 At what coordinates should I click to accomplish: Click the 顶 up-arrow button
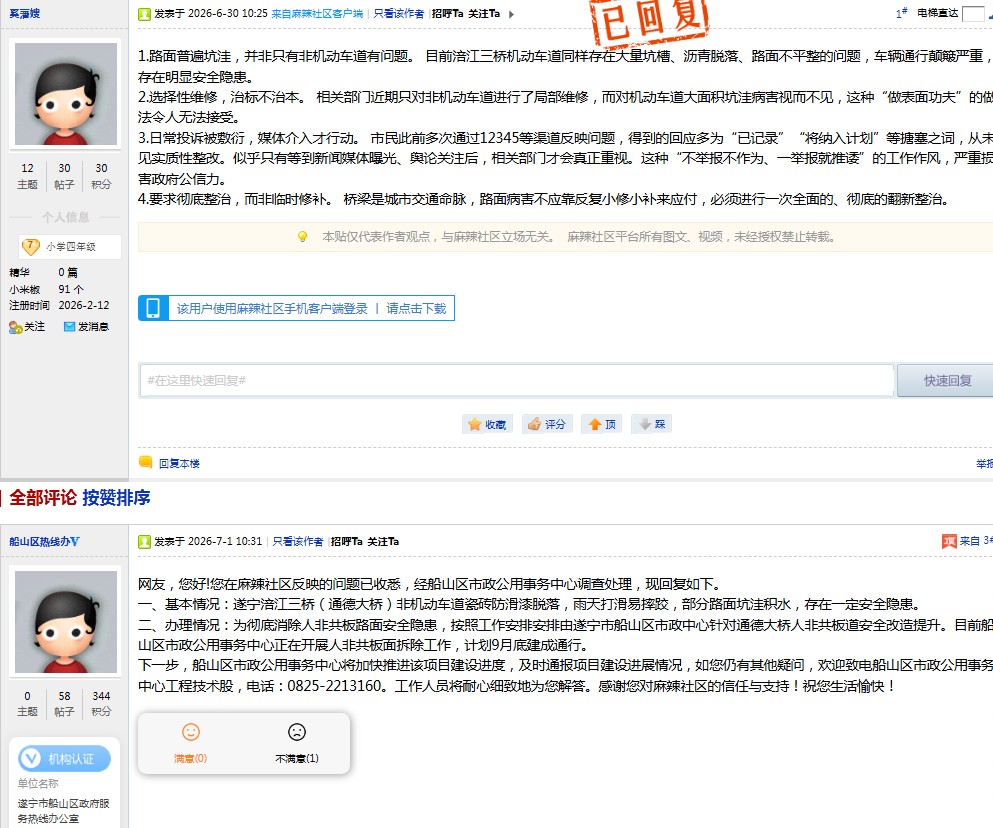coord(602,424)
